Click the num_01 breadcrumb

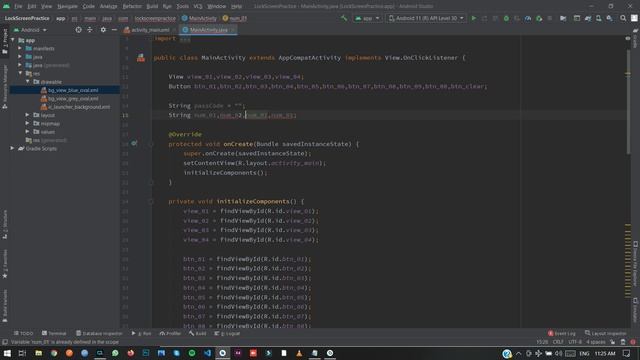coord(235,18)
